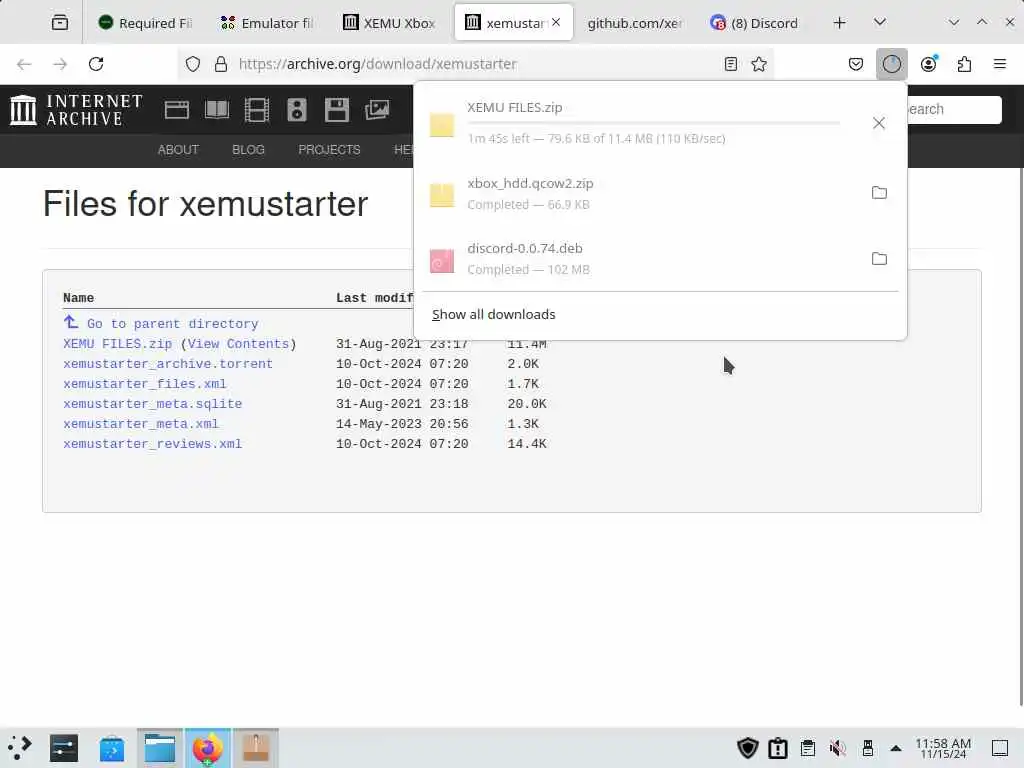Viewport: 1024px width, 768px height.
Task: Open the system settings taskbar icon
Action: click(x=63, y=748)
